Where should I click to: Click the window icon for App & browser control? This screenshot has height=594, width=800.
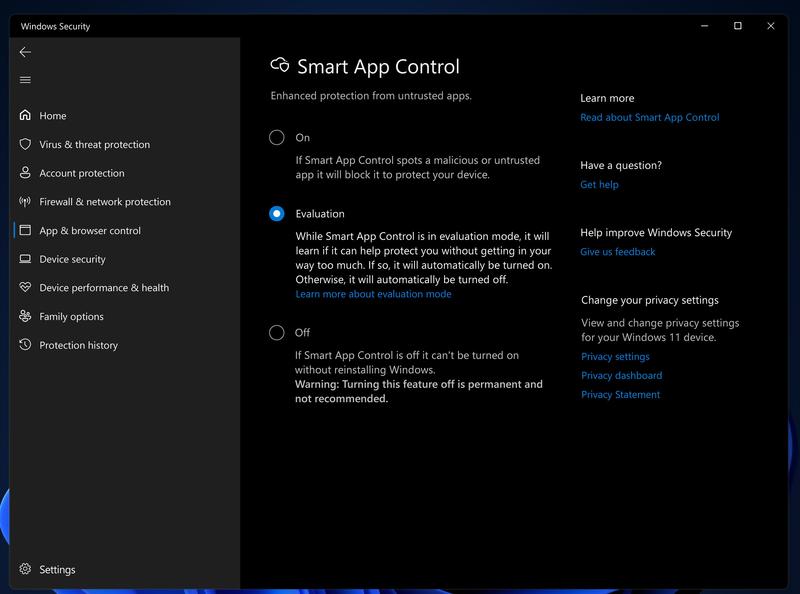point(25,230)
